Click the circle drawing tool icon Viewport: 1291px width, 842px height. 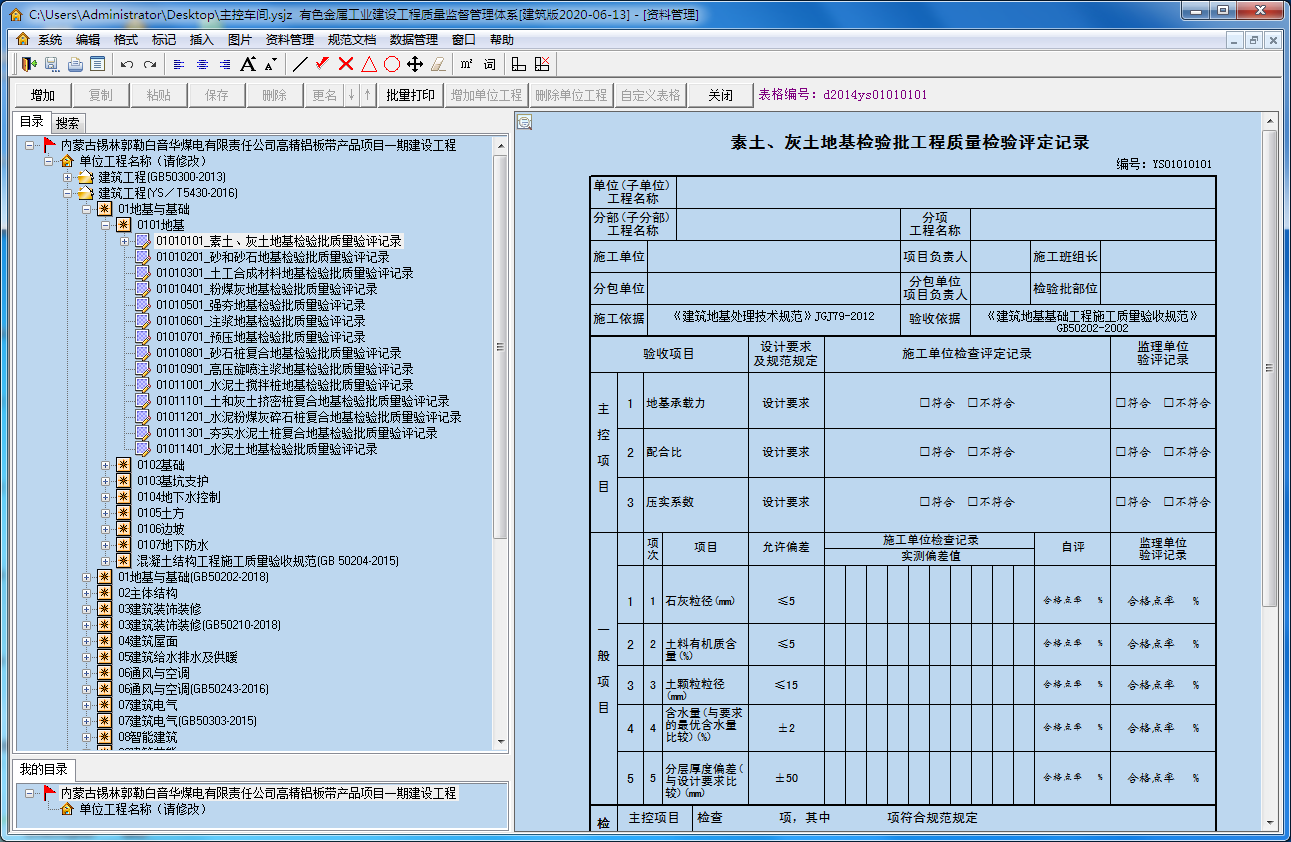(x=392, y=64)
